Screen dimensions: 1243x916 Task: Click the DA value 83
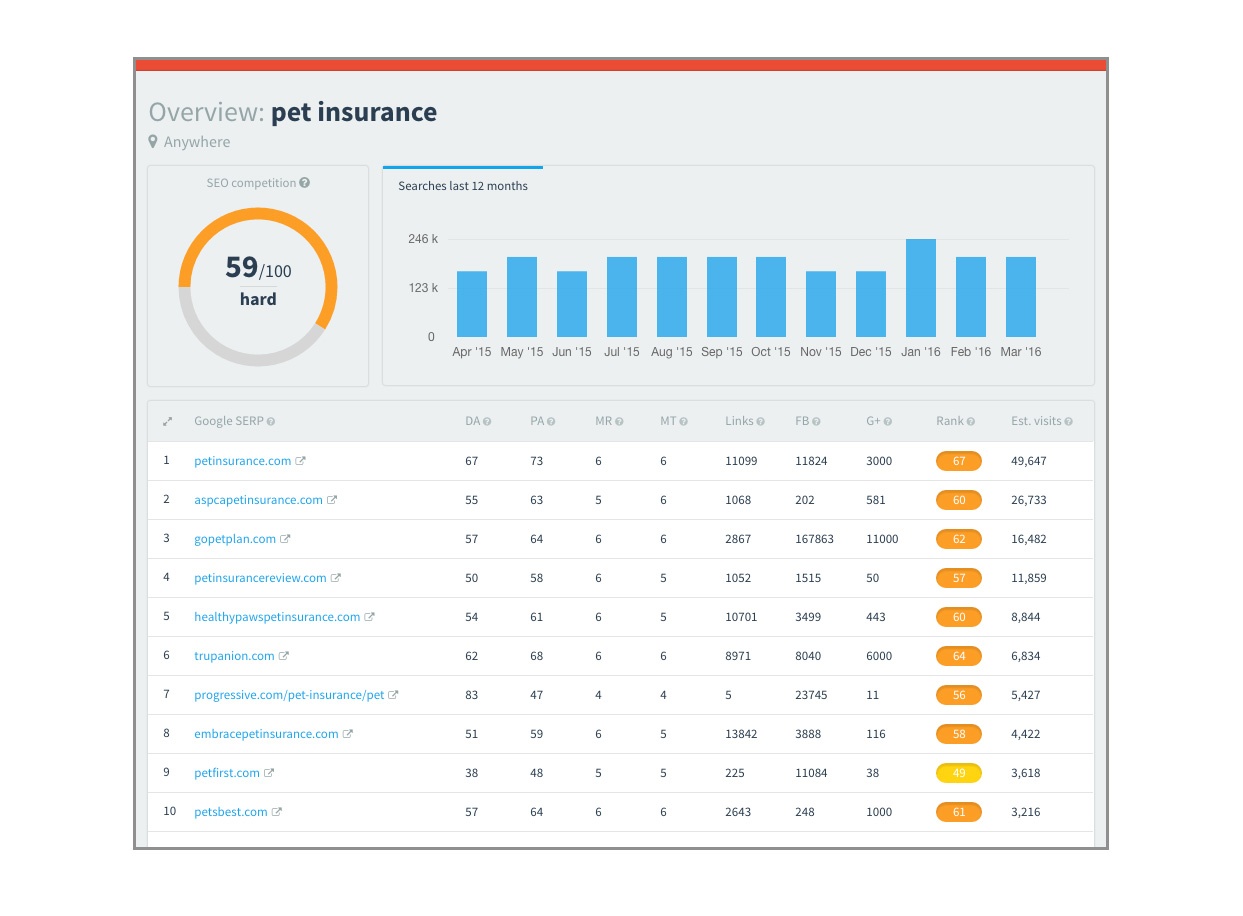[x=472, y=695]
